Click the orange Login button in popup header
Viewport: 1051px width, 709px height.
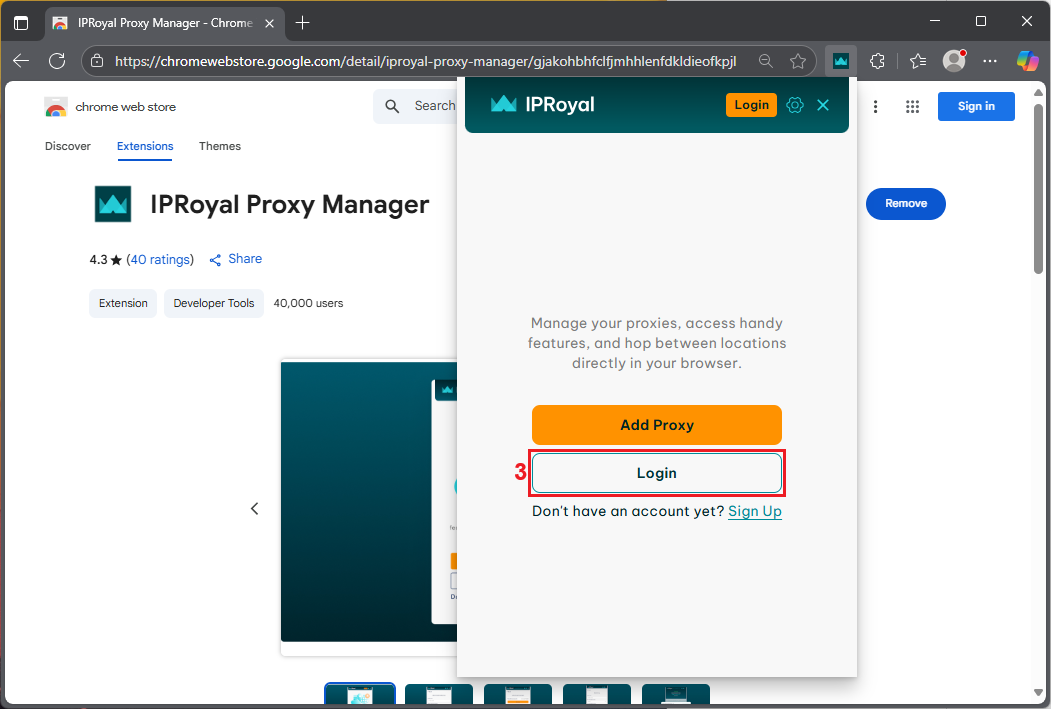751,105
